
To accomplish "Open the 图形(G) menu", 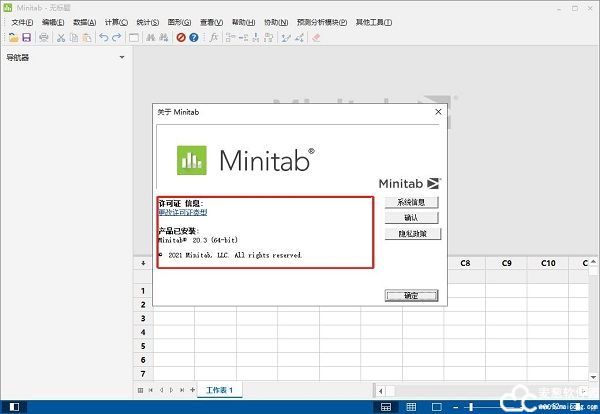I will pos(179,22).
